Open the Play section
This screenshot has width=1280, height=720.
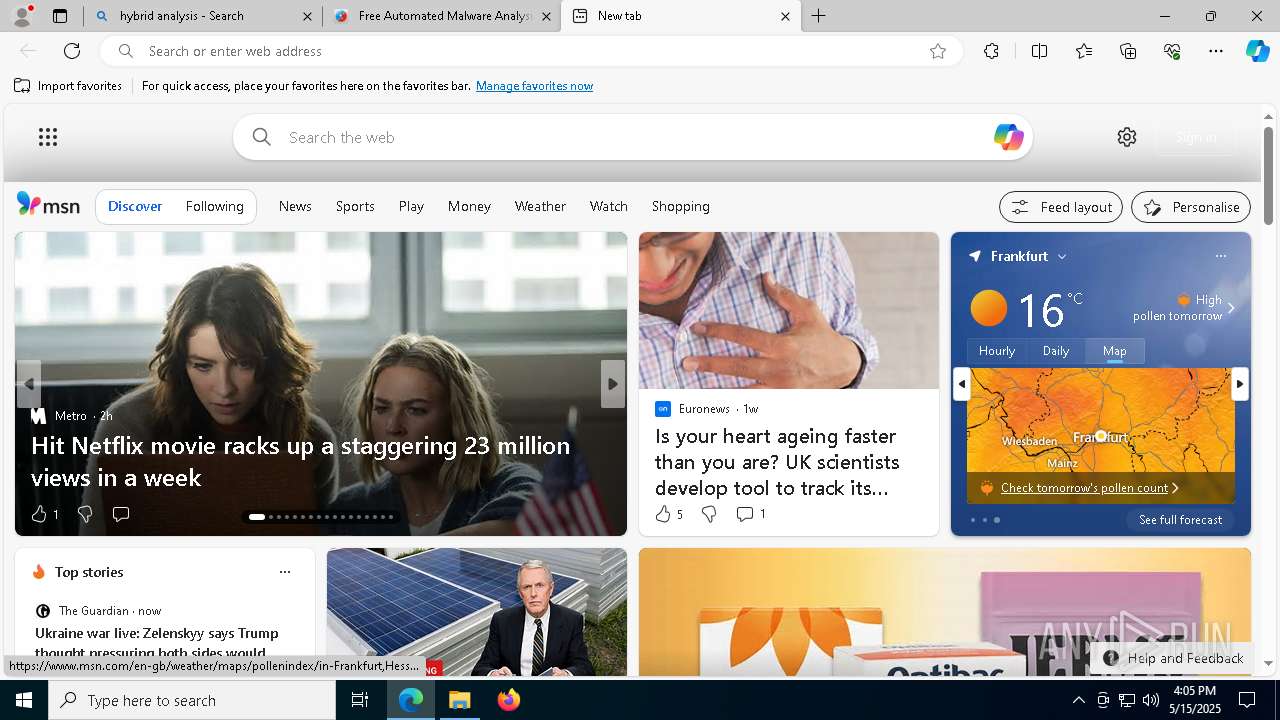[x=411, y=206]
